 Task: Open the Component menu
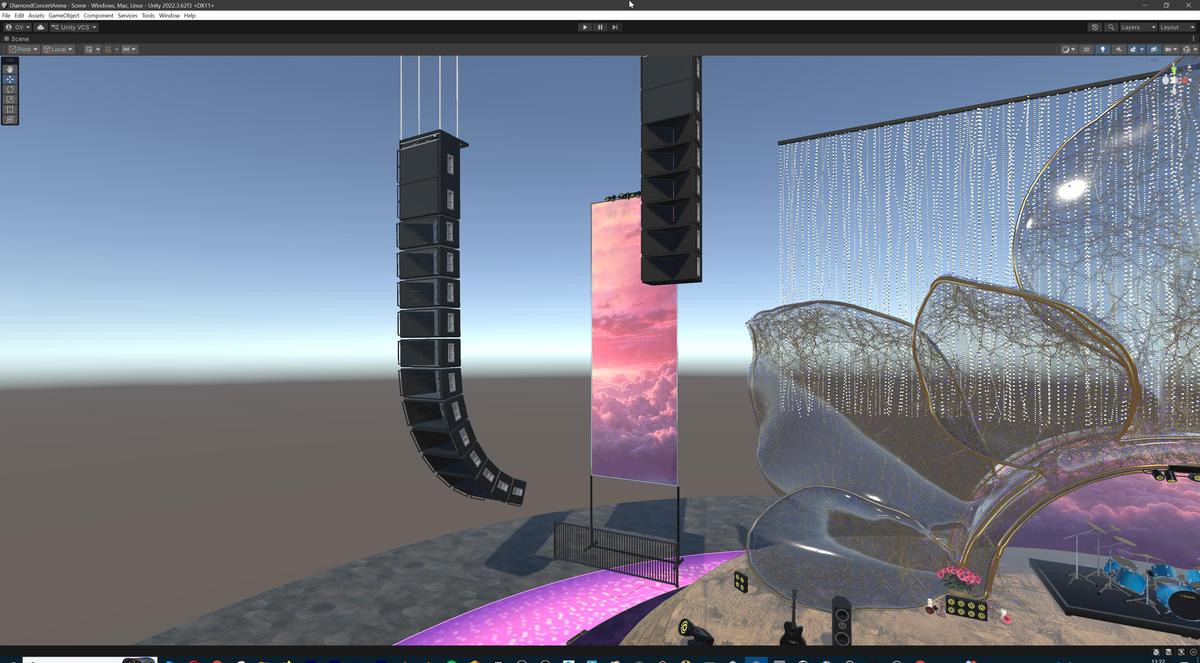point(98,16)
